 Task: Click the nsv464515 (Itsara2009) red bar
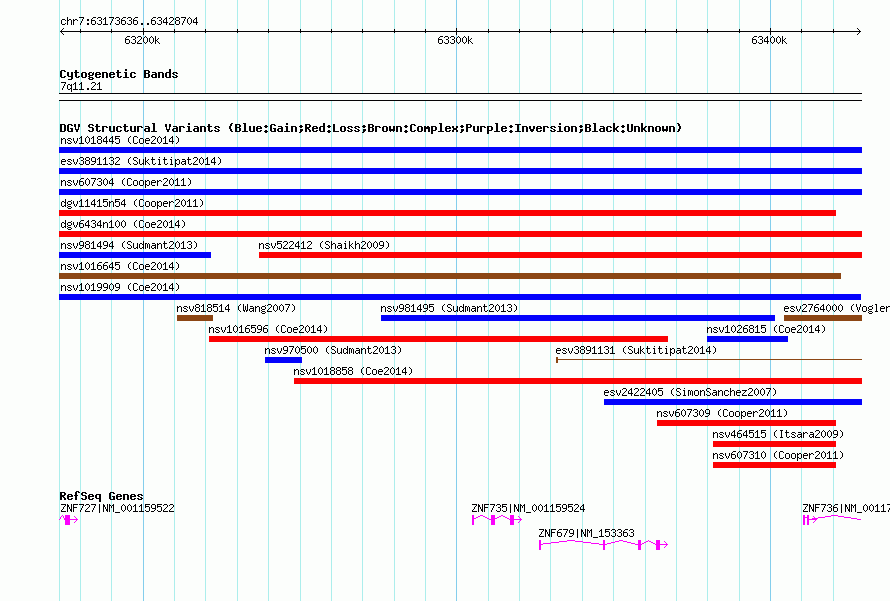pyautogui.click(x=774, y=444)
